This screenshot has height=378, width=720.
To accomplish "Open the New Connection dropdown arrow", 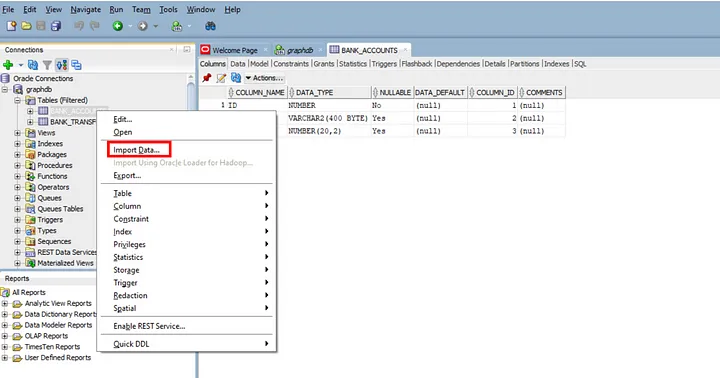I will pyautogui.click(x=21, y=65).
